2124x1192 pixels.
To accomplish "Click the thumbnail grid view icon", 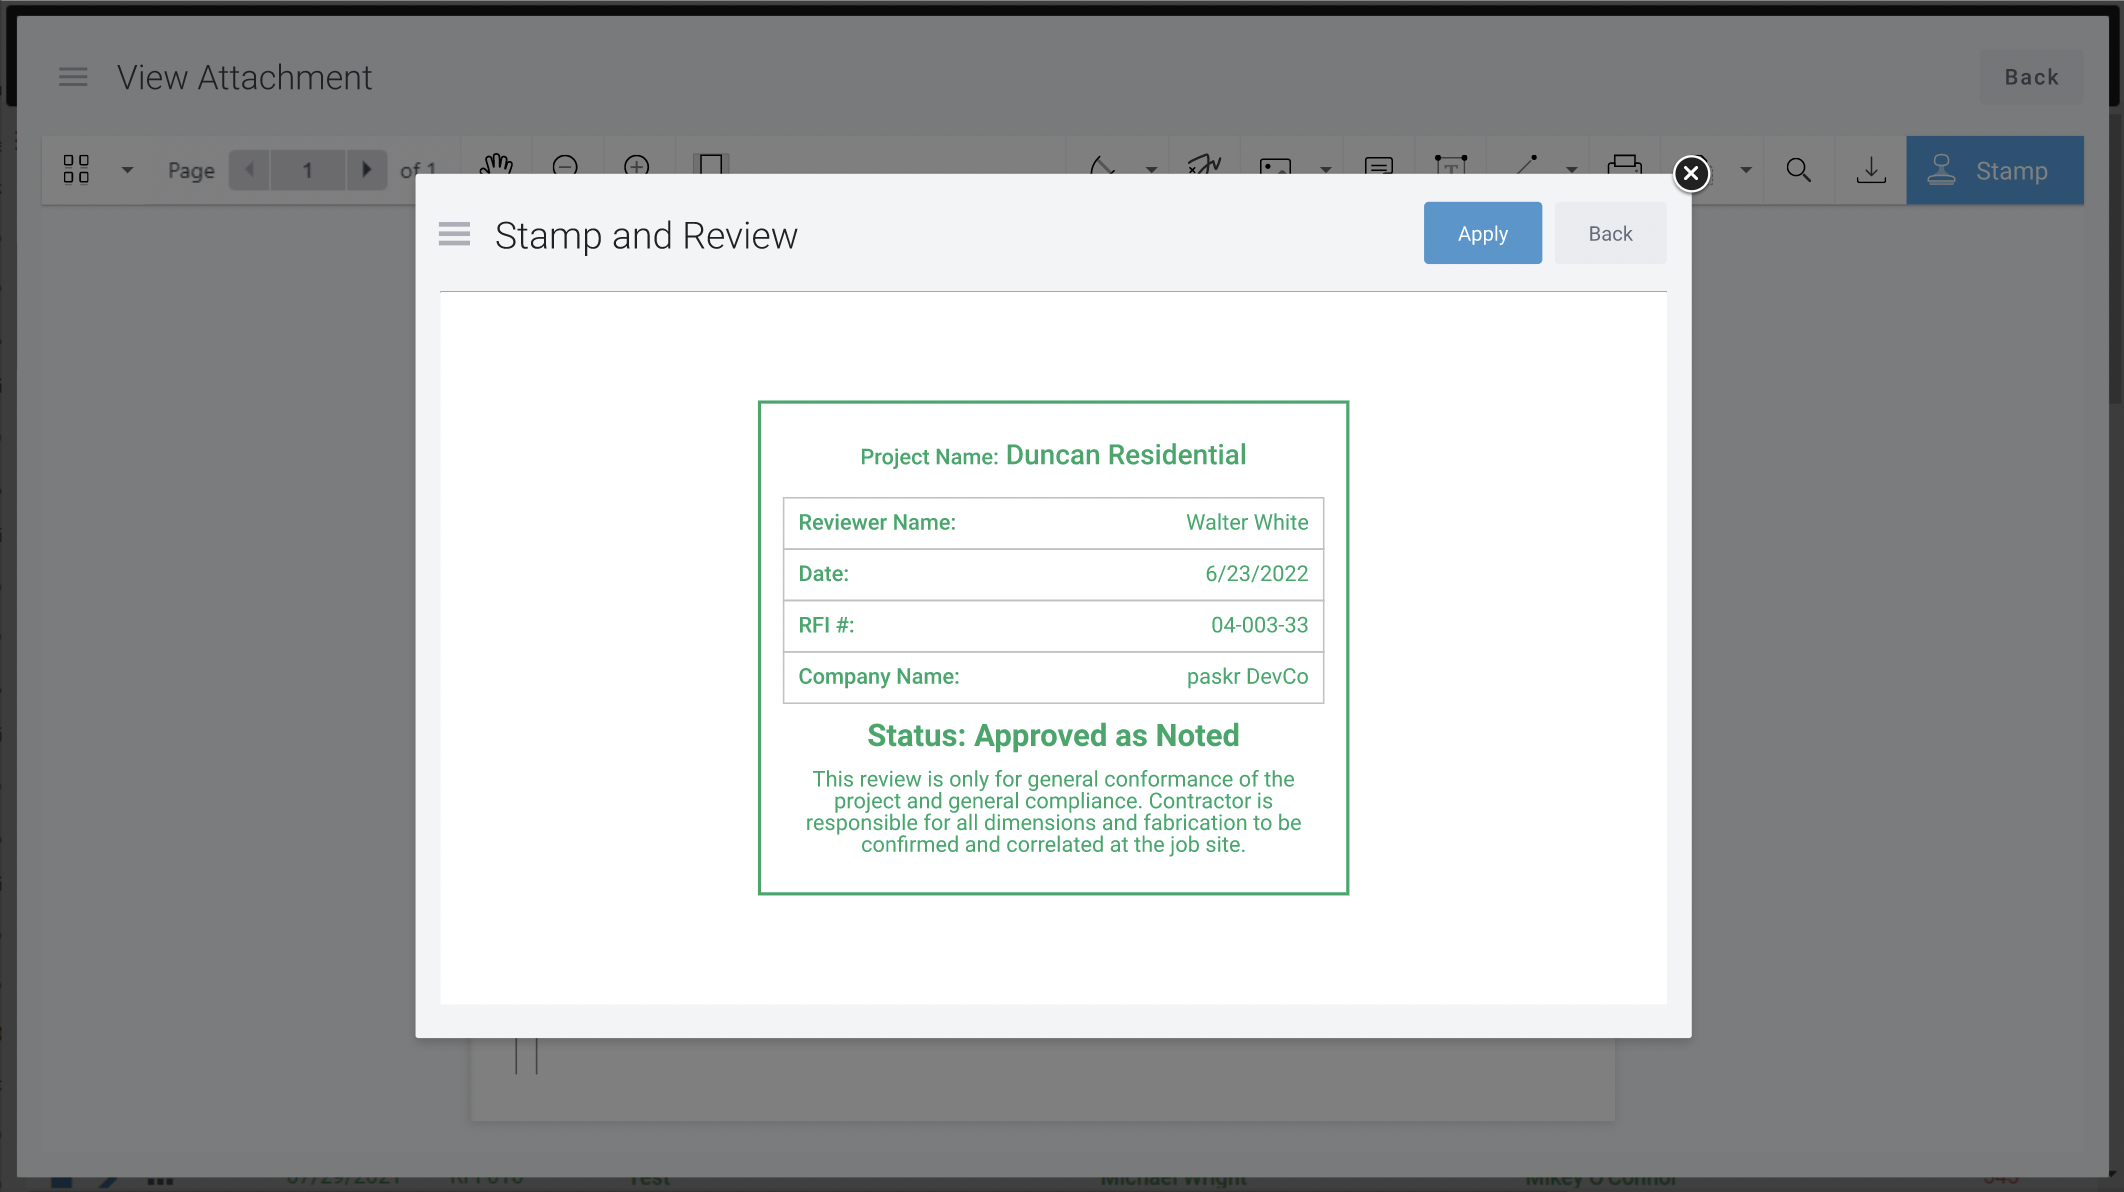I will click(x=76, y=169).
